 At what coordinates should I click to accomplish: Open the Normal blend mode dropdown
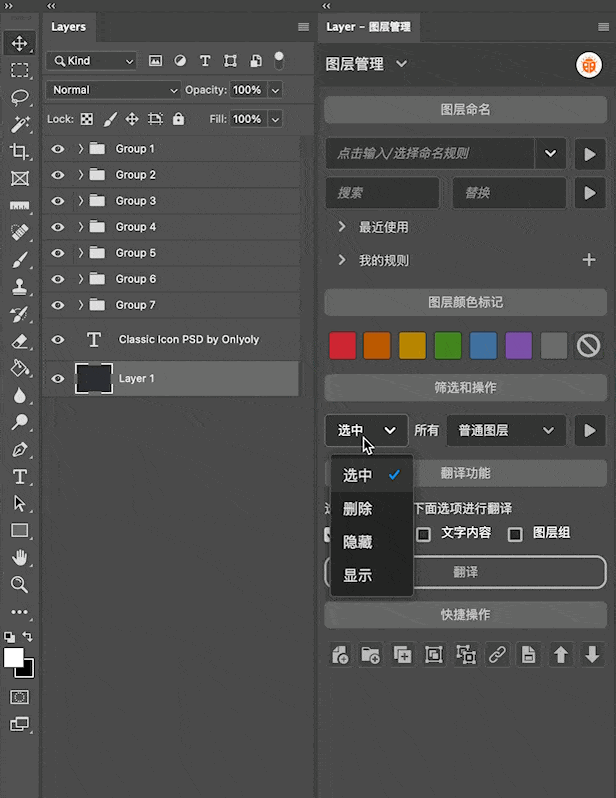tap(113, 90)
